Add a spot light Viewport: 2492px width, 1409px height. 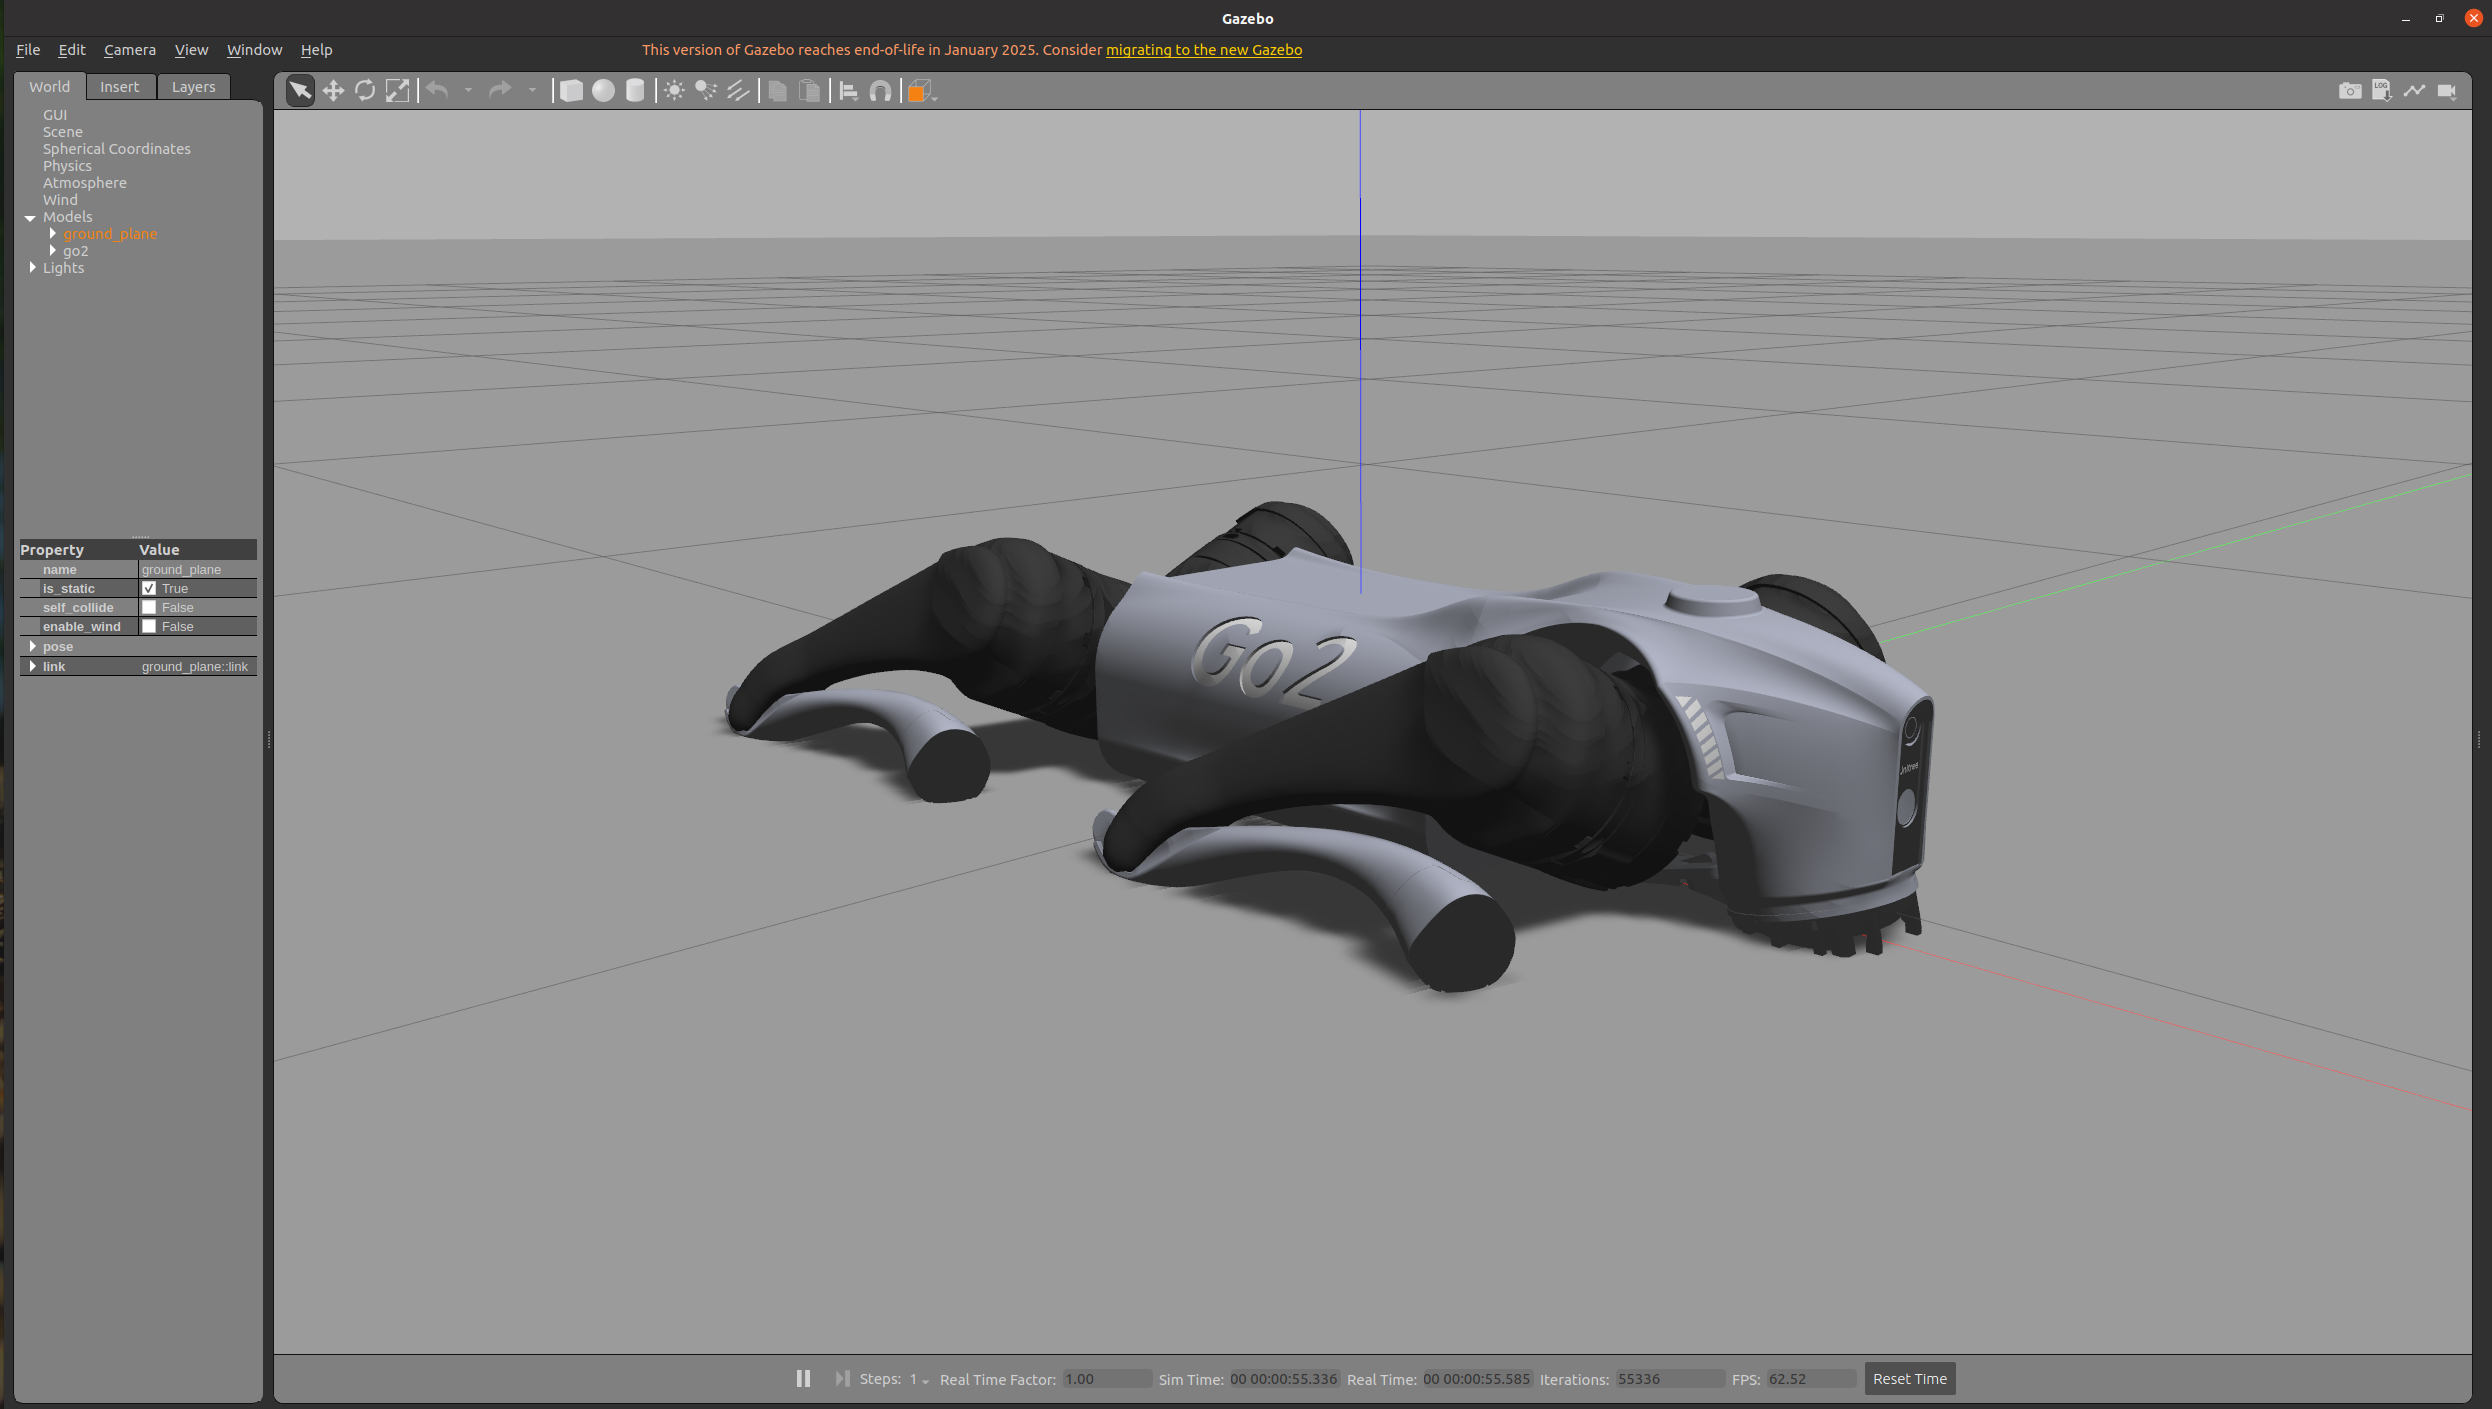click(x=706, y=91)
